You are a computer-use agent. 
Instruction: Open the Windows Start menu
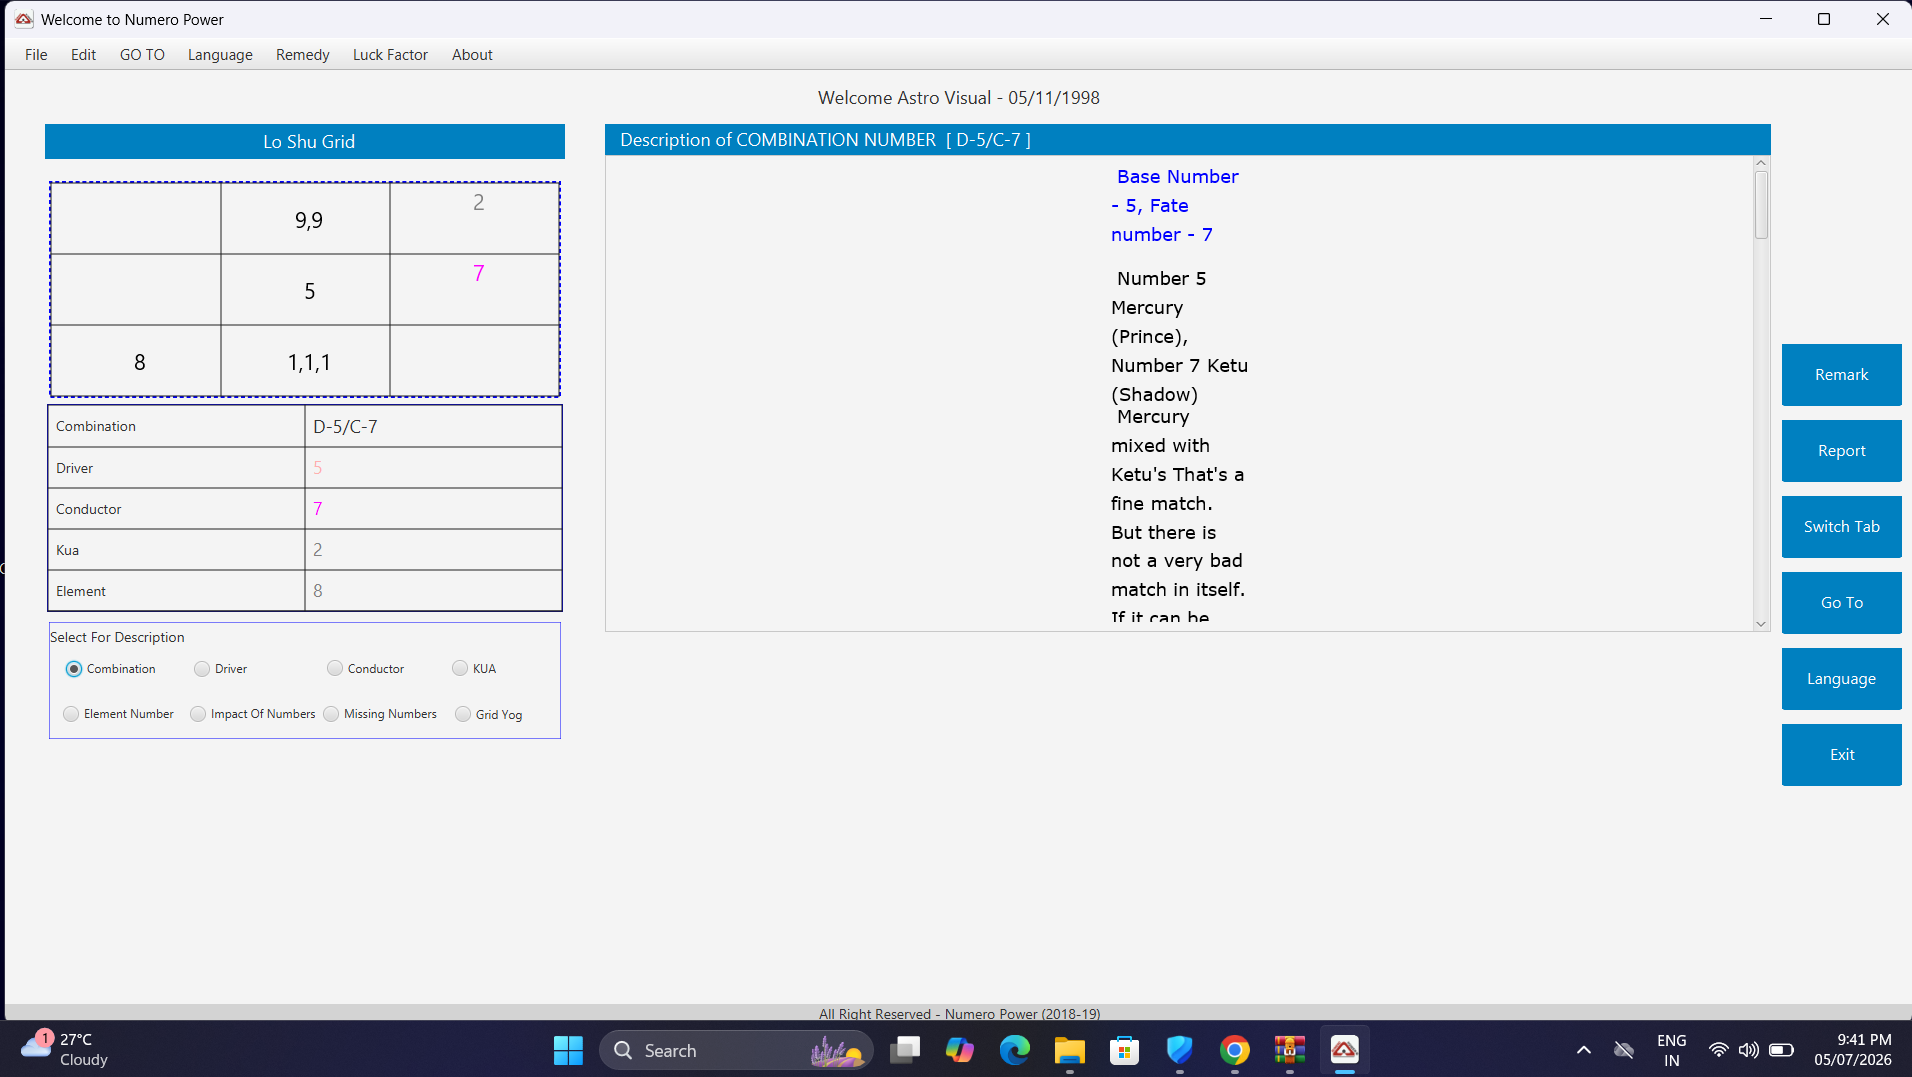(x=568, y=1050)
